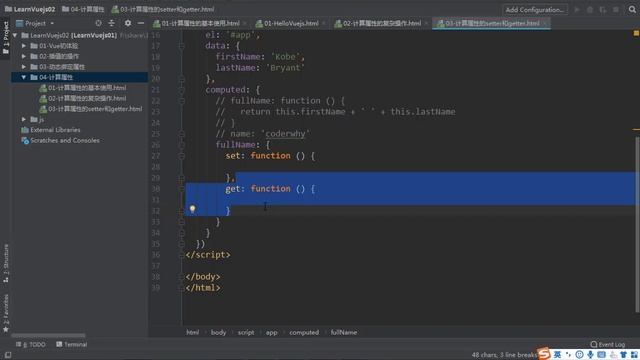640x360 pixels.
Task: Open Project panel settings gear
Action: click(x=128, y=23)
